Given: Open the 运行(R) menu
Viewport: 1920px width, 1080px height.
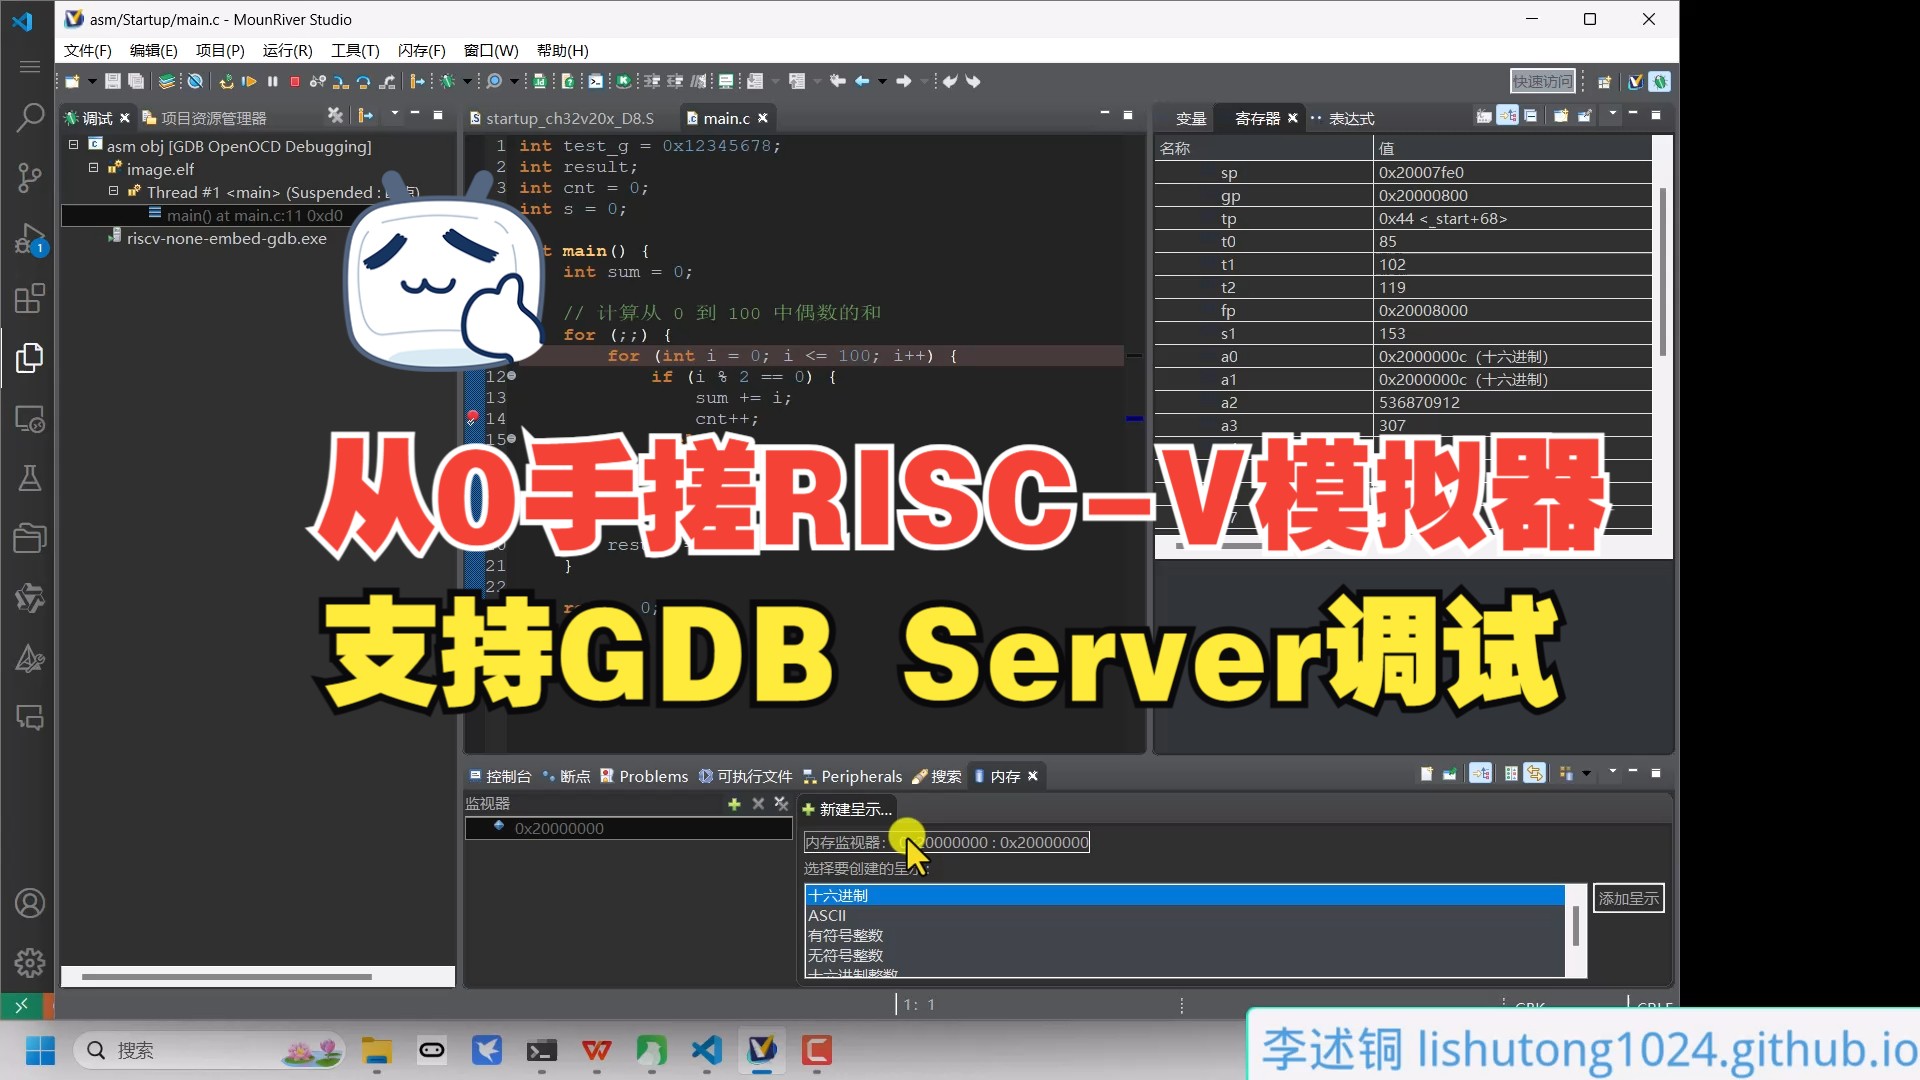Looking at the screenshot, I should pyautogui.click(x=287, y=50).
